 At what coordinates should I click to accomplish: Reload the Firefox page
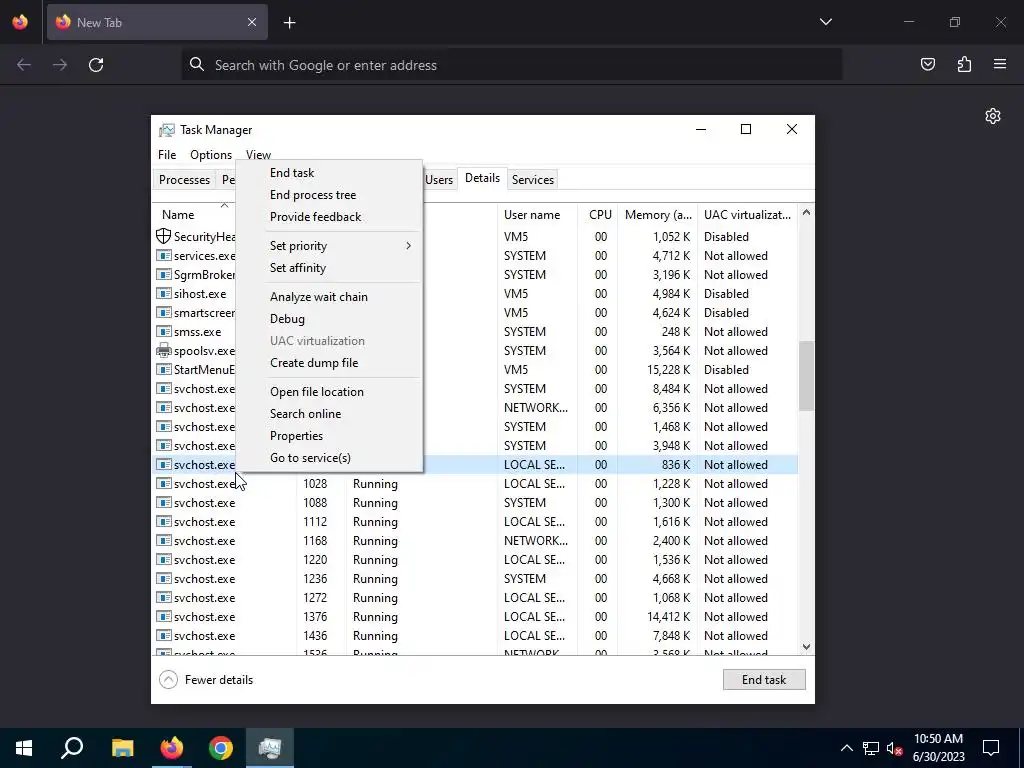(96, 65)
